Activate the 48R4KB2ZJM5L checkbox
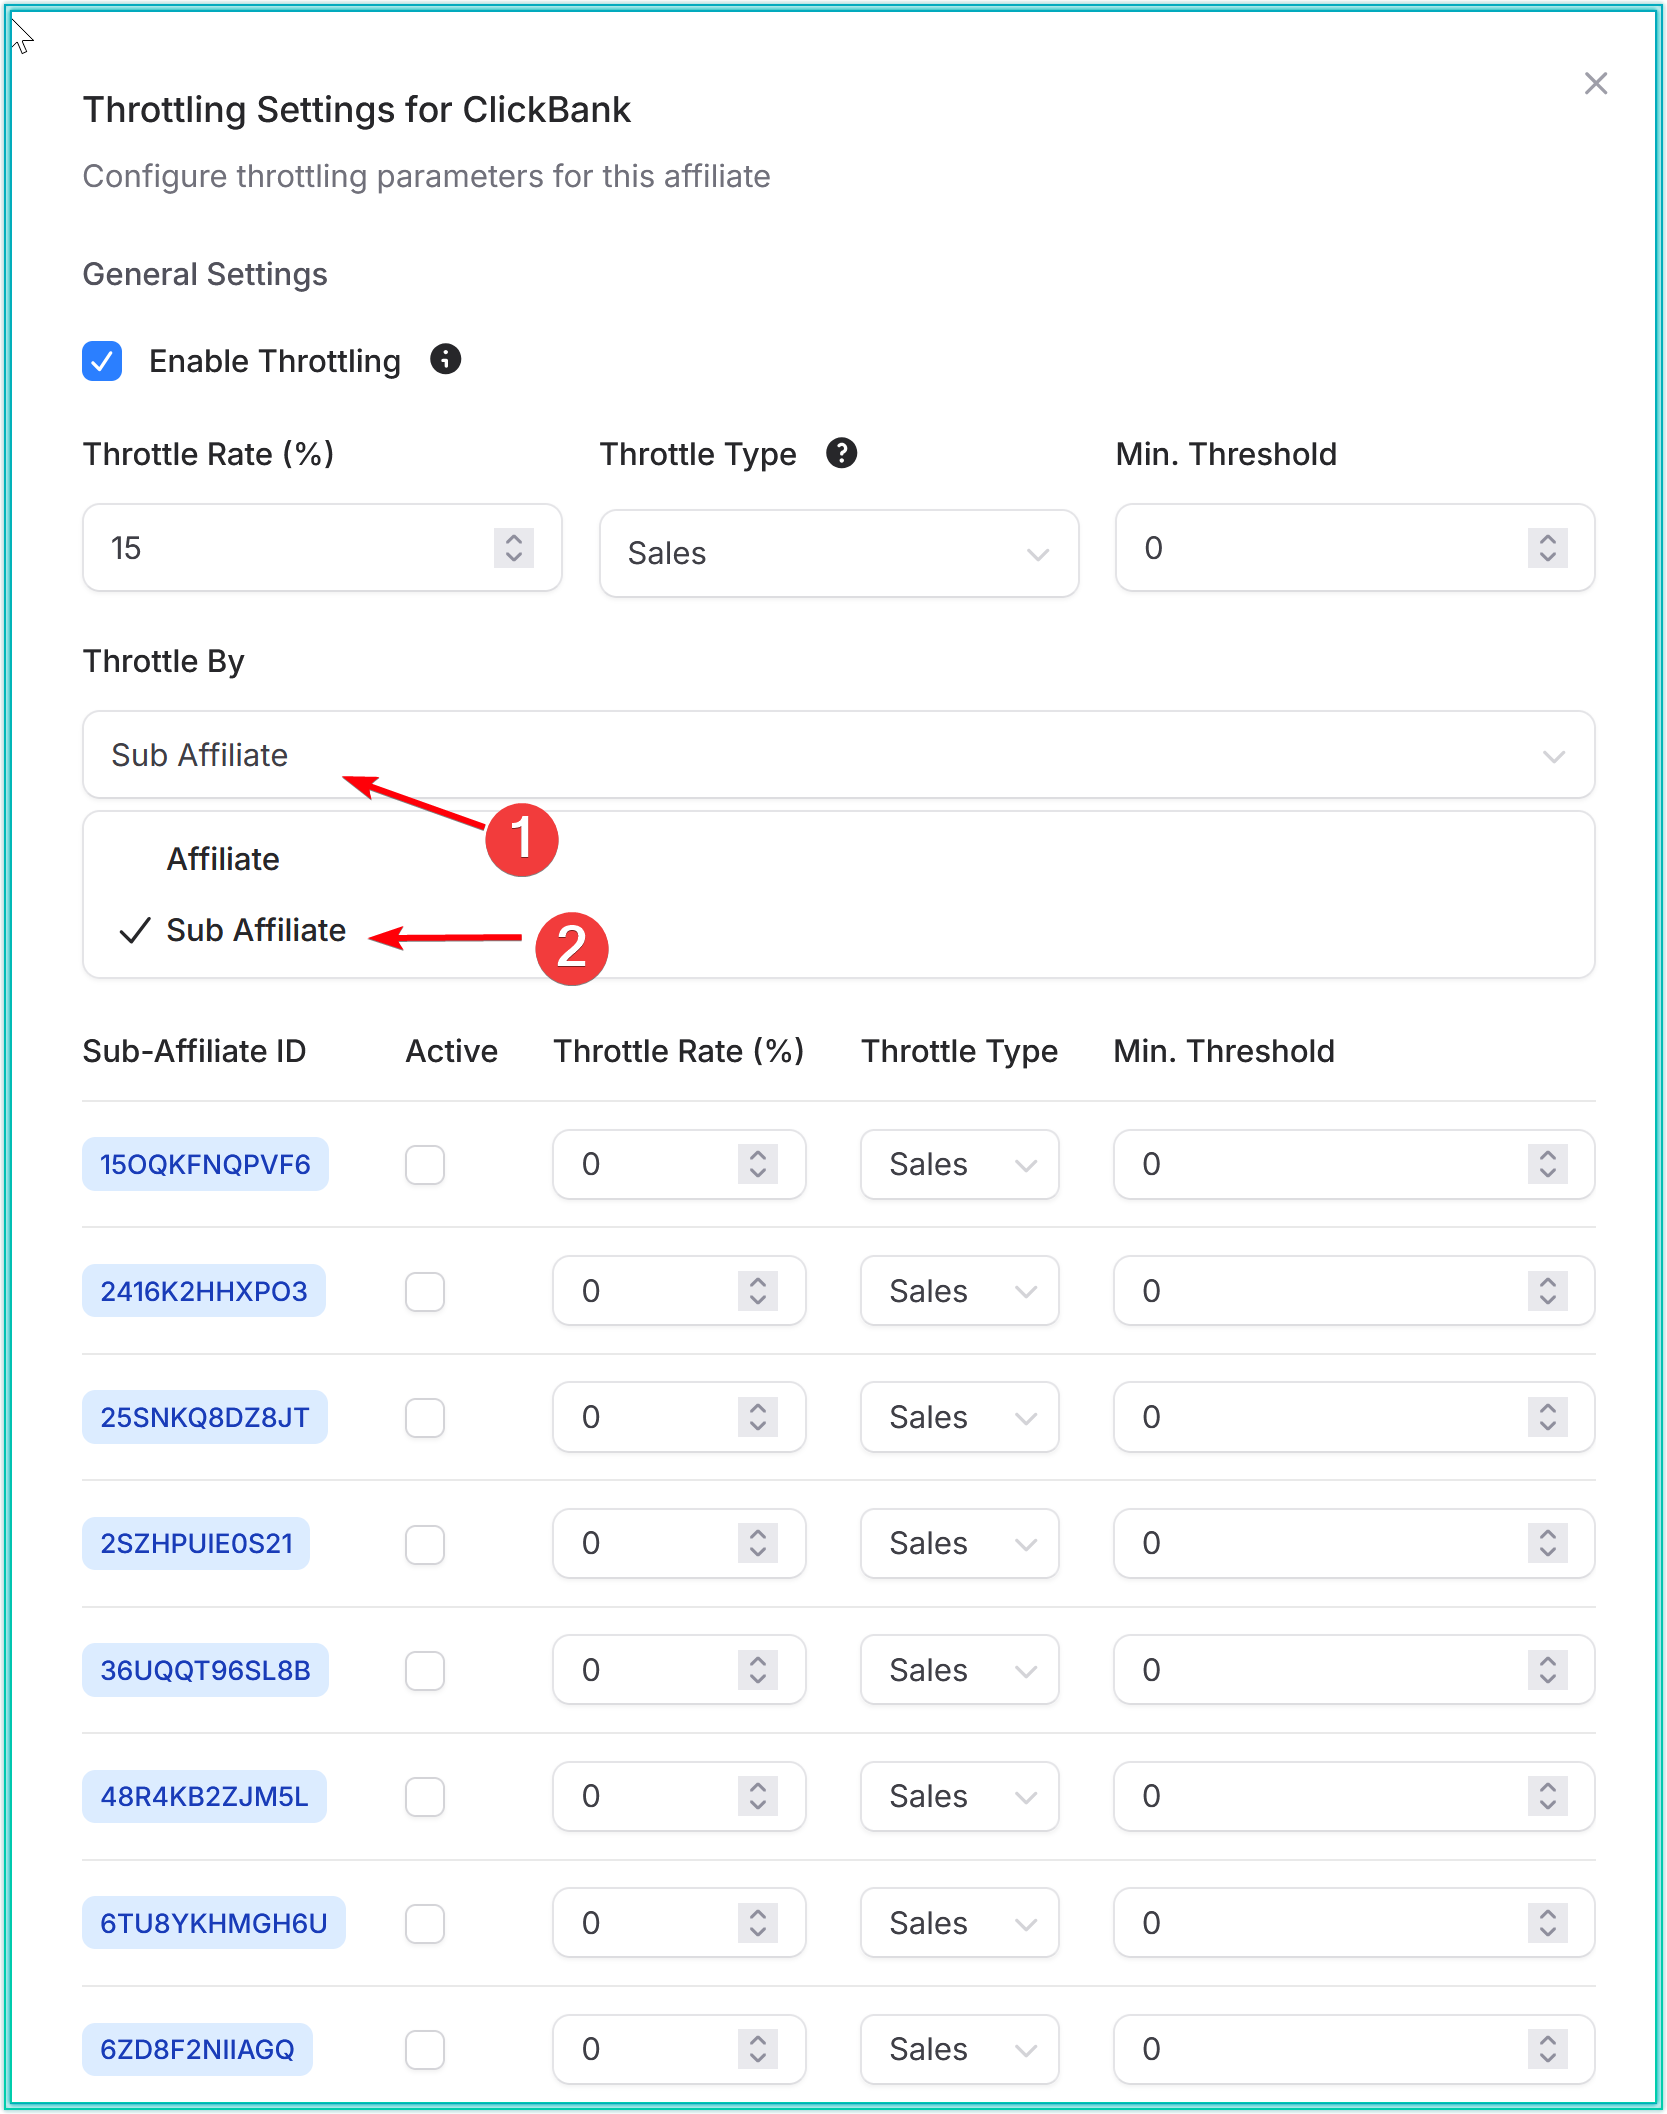The image size is (1667, 2114). click(425, 1797)
